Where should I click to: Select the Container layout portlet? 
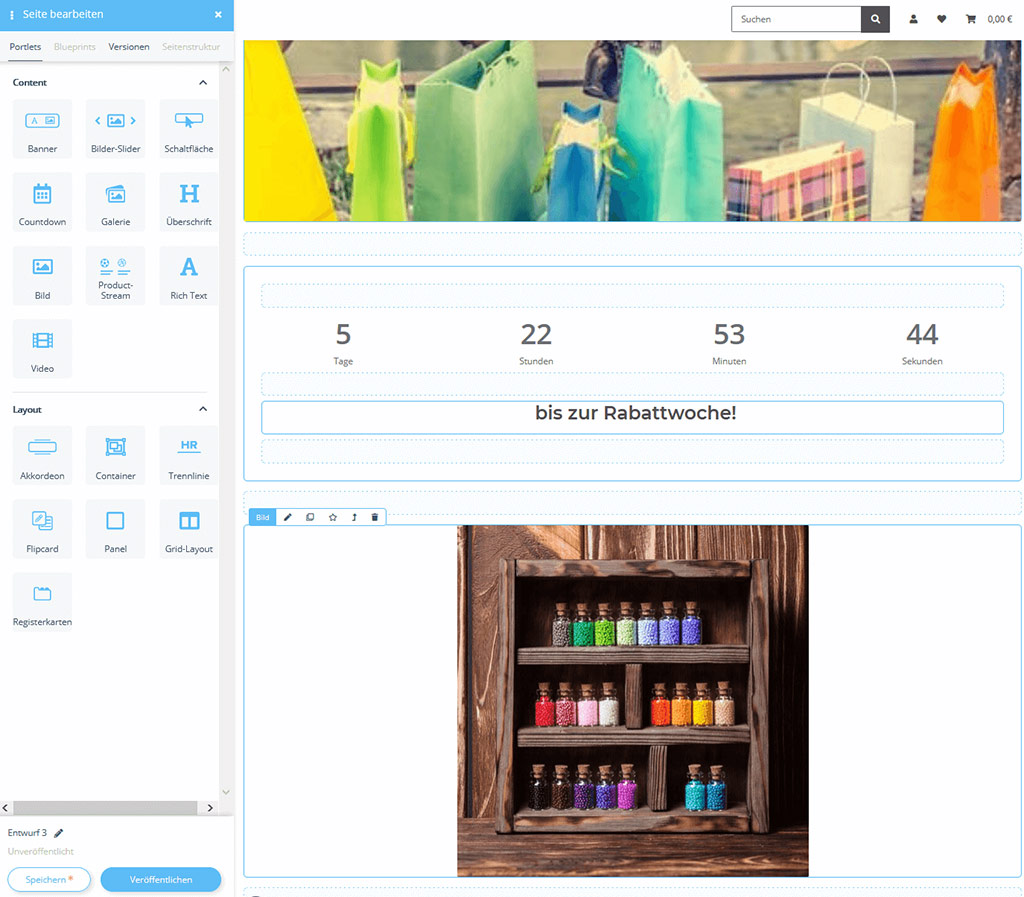(116, 456)
